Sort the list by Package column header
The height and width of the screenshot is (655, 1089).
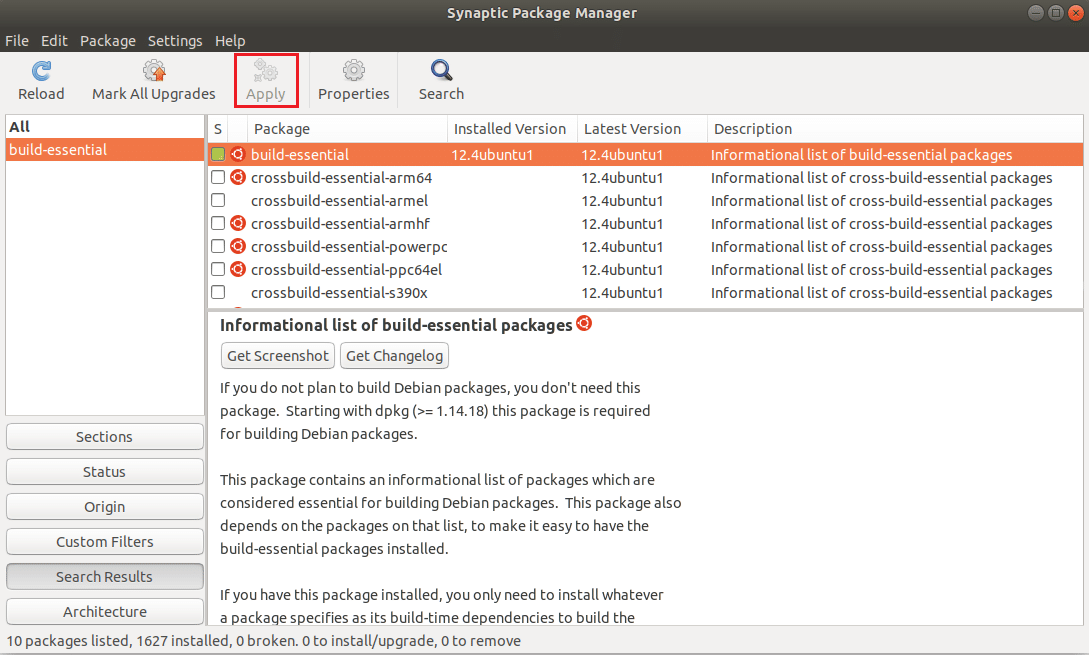point(282,129)
